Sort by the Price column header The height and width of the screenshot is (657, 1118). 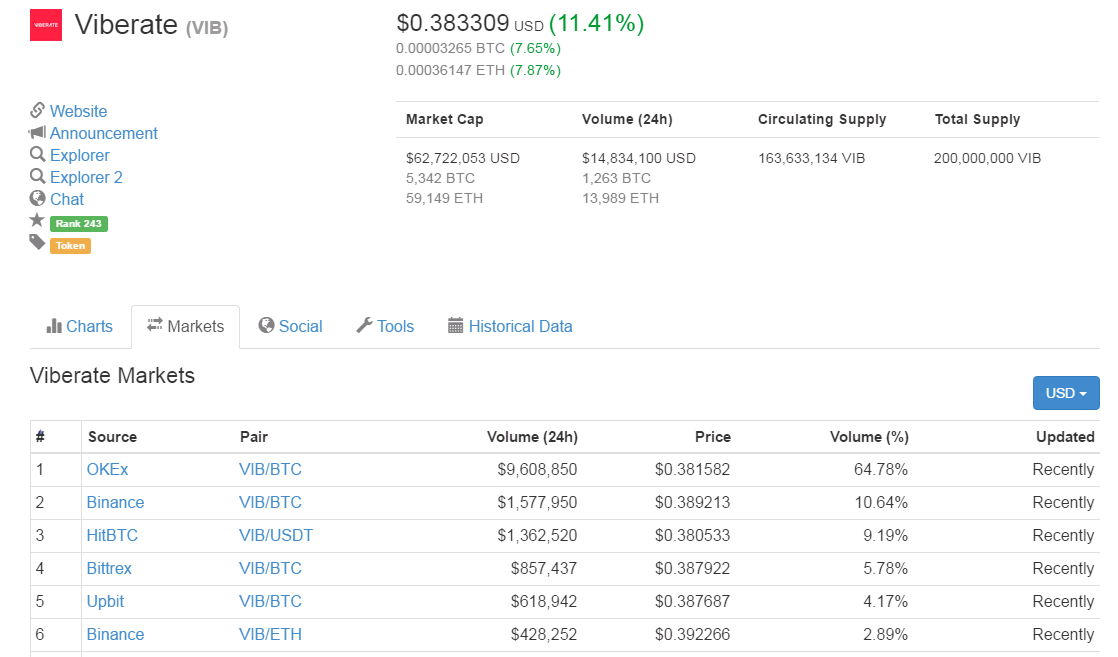713,437
